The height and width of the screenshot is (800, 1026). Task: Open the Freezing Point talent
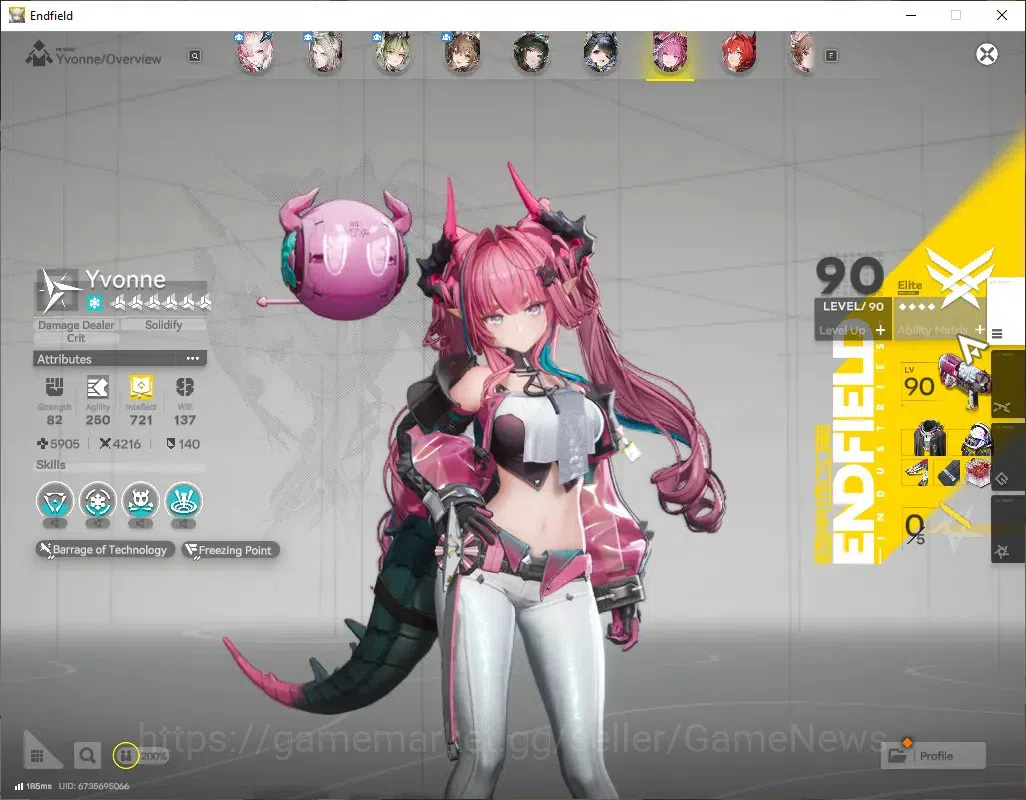[230, 550]
